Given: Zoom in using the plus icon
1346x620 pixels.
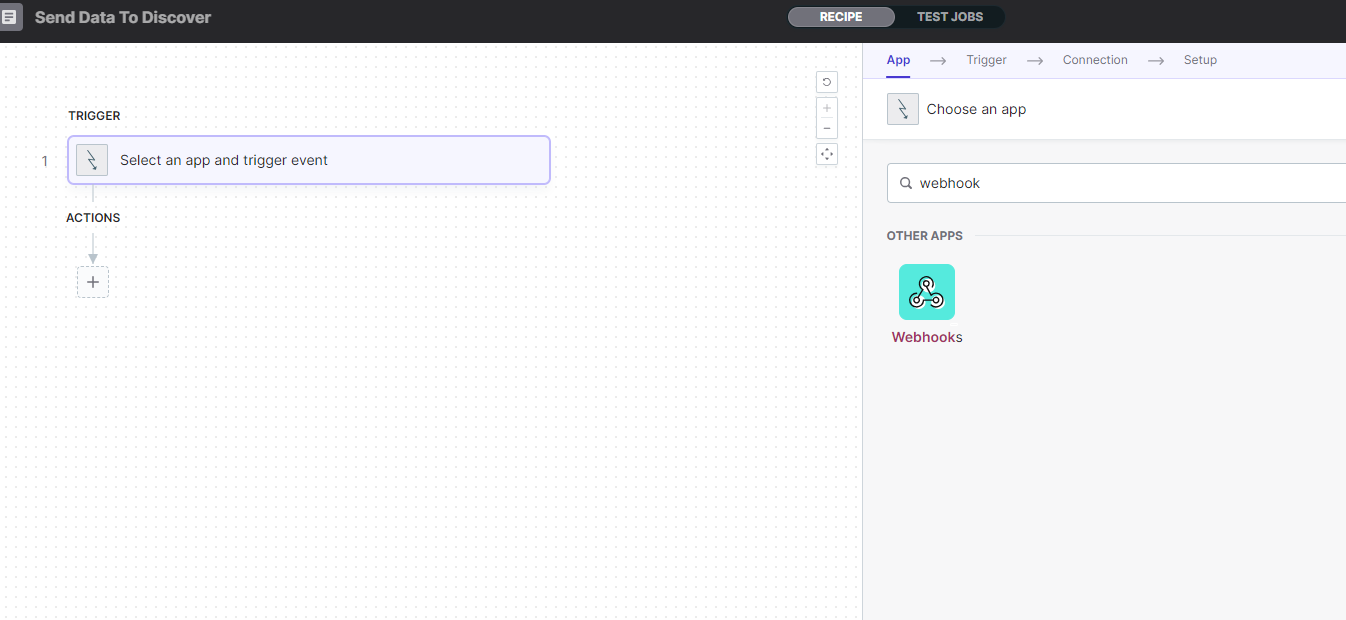Looking at the screenshot, I should click(x=826, y=107).
